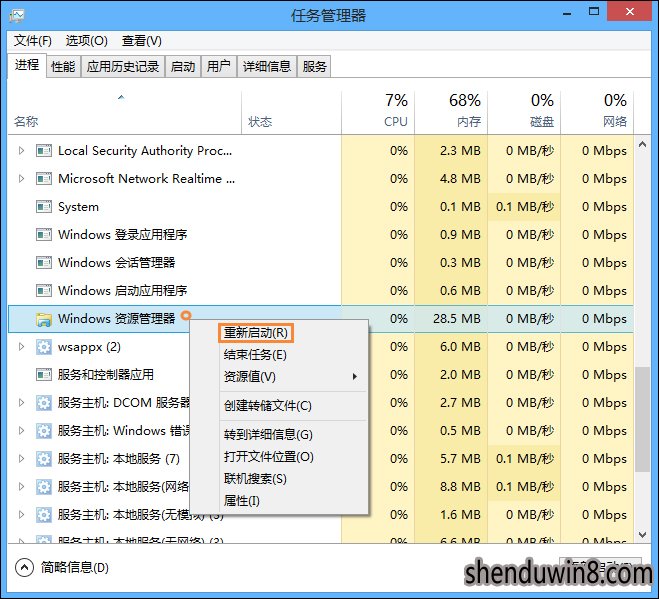Choose 联机搜索(S) in context menu
Viewport: 659px width, 599px height.
255,478
